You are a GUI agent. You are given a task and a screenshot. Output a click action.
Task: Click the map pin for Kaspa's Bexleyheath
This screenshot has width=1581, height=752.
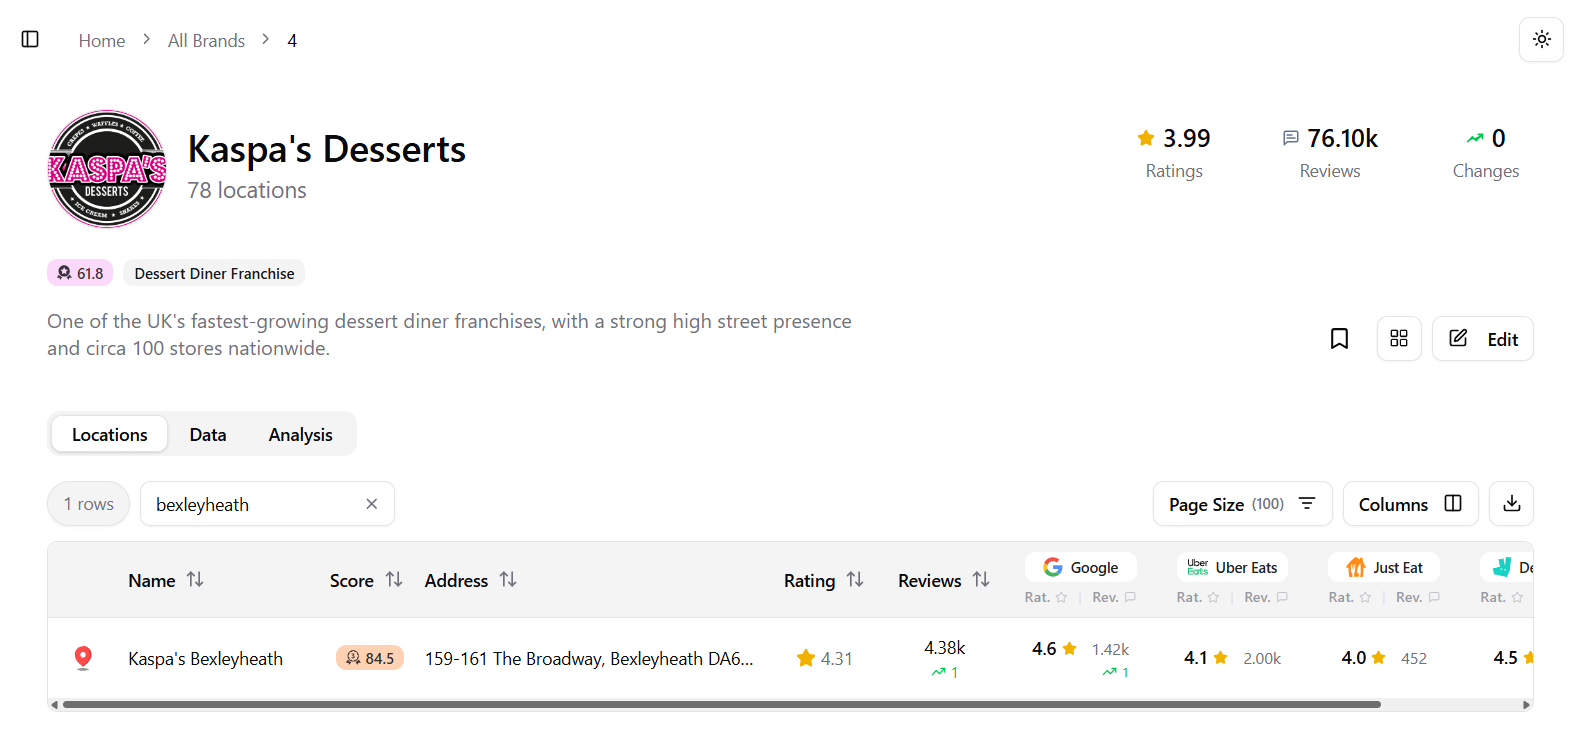click(x=84, y=658)
